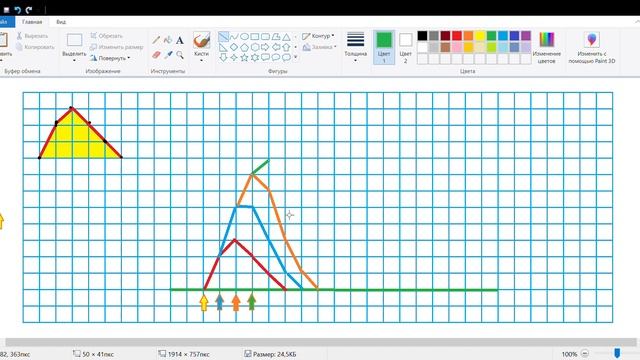Switch to the Главная tab
The width and height of the screenshot is (640, 360).
point(32,22)
